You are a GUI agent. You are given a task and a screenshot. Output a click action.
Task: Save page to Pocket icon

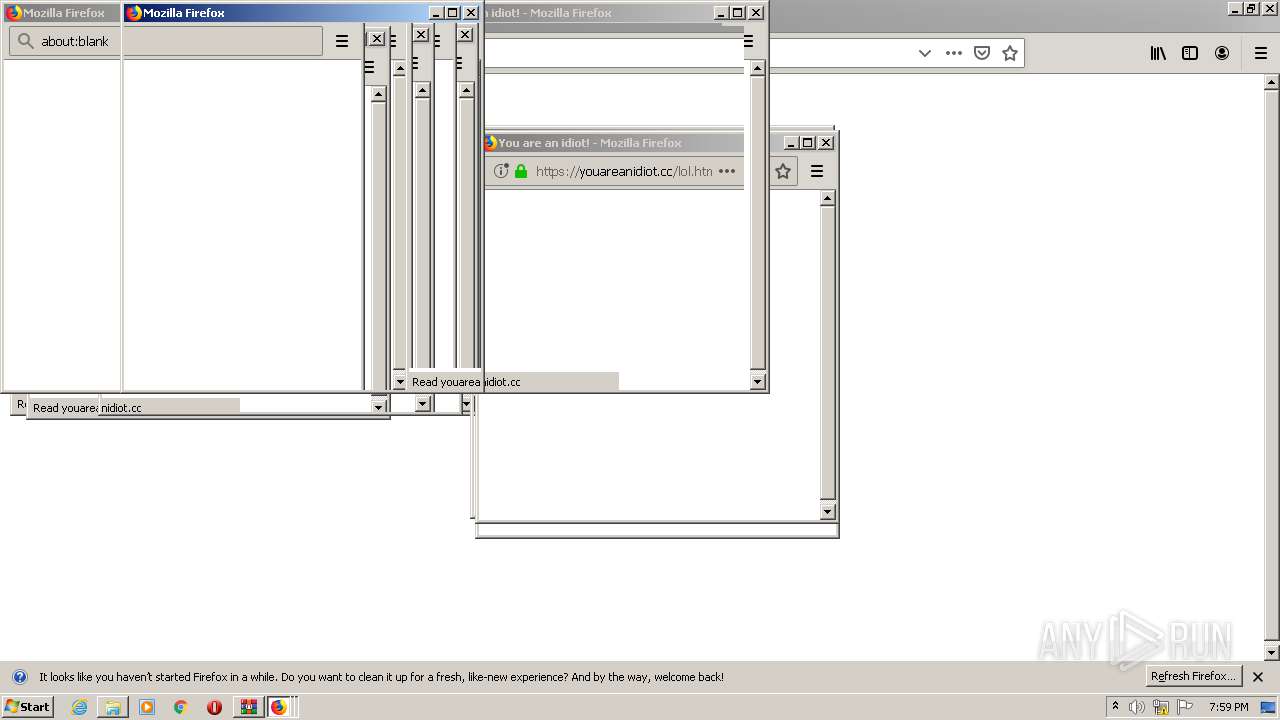pos(982,53)
